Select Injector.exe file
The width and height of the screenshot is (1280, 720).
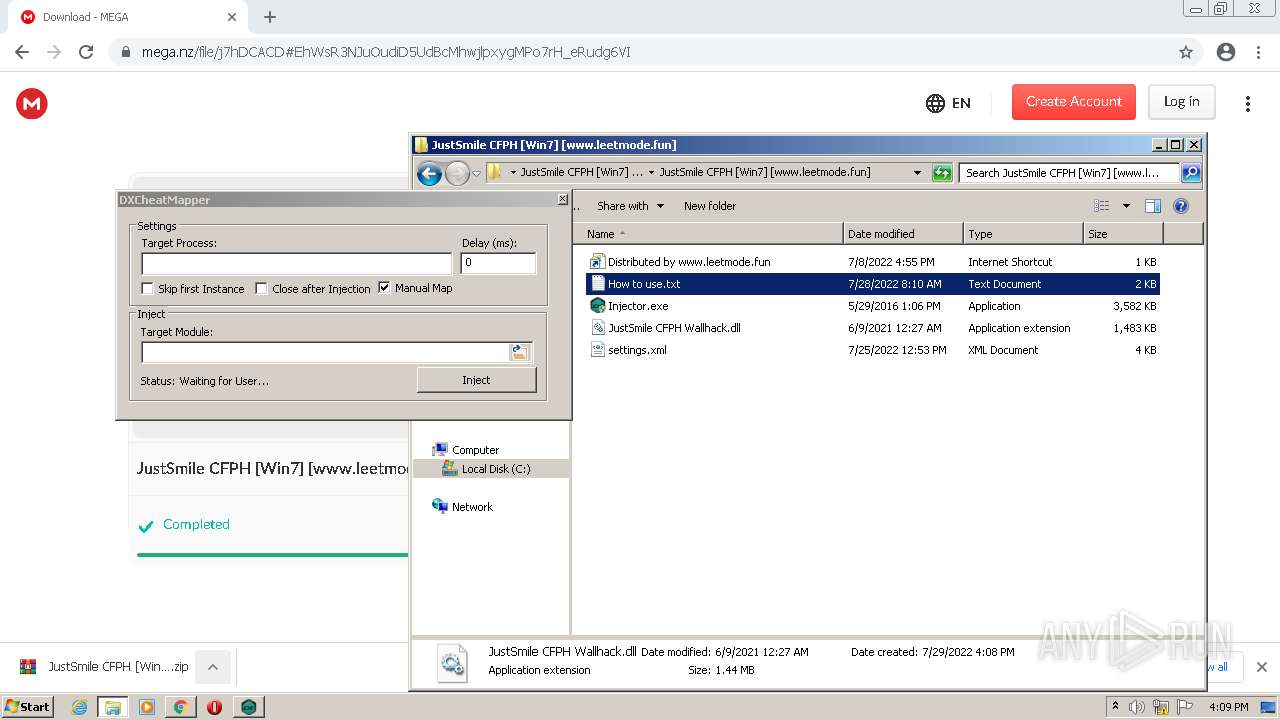pos(638,306)
